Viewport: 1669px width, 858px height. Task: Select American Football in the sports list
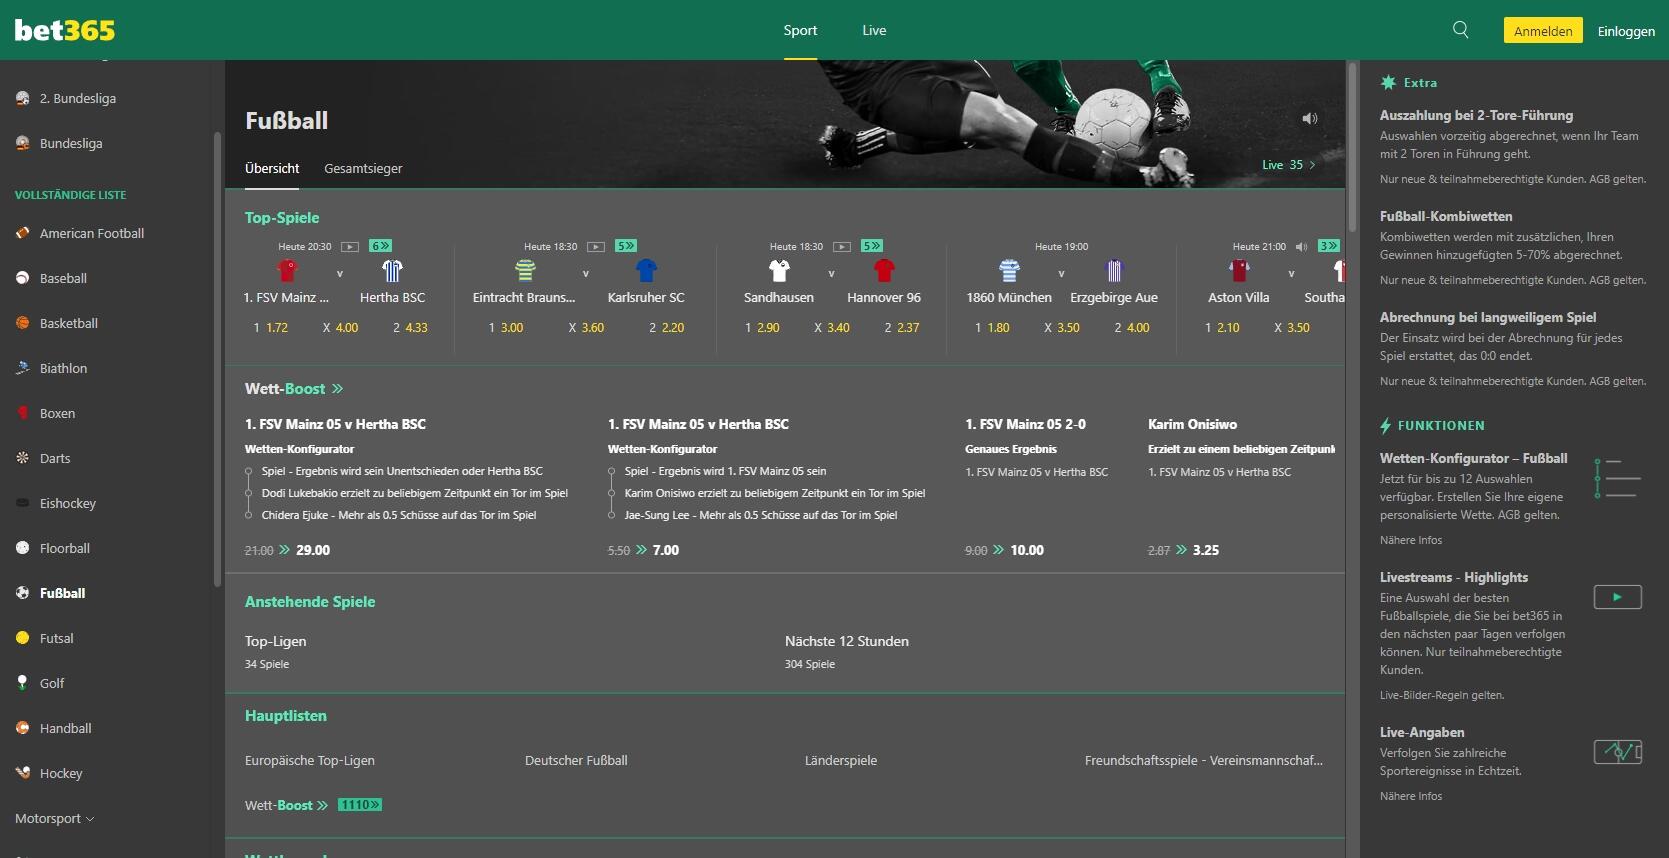coord(91,233)
